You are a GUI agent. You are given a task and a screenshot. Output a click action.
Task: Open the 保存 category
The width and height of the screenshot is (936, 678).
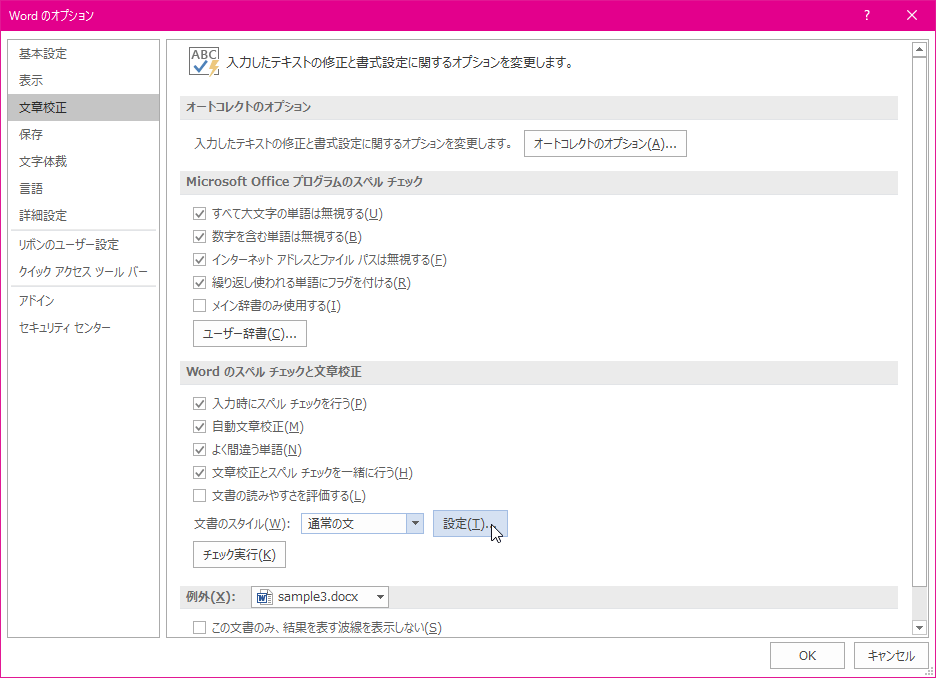coord(84,134)
